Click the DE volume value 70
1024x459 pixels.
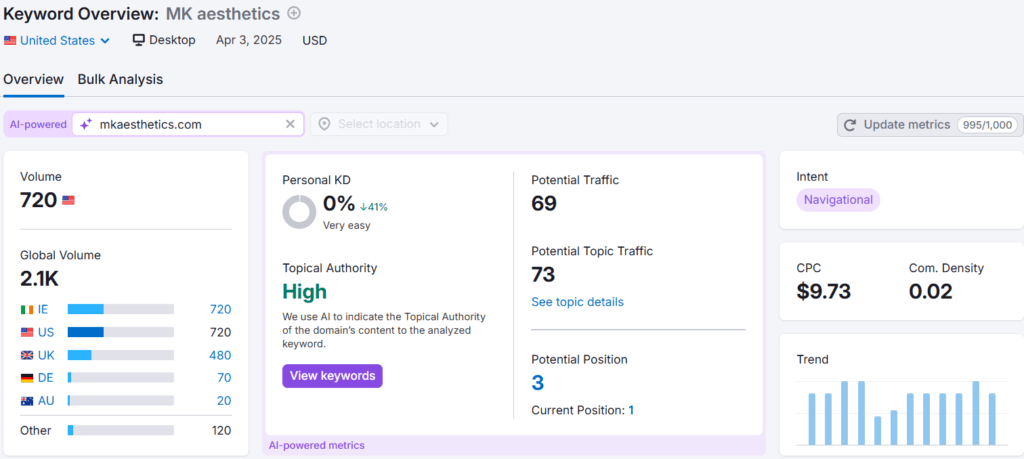[224, 378]
